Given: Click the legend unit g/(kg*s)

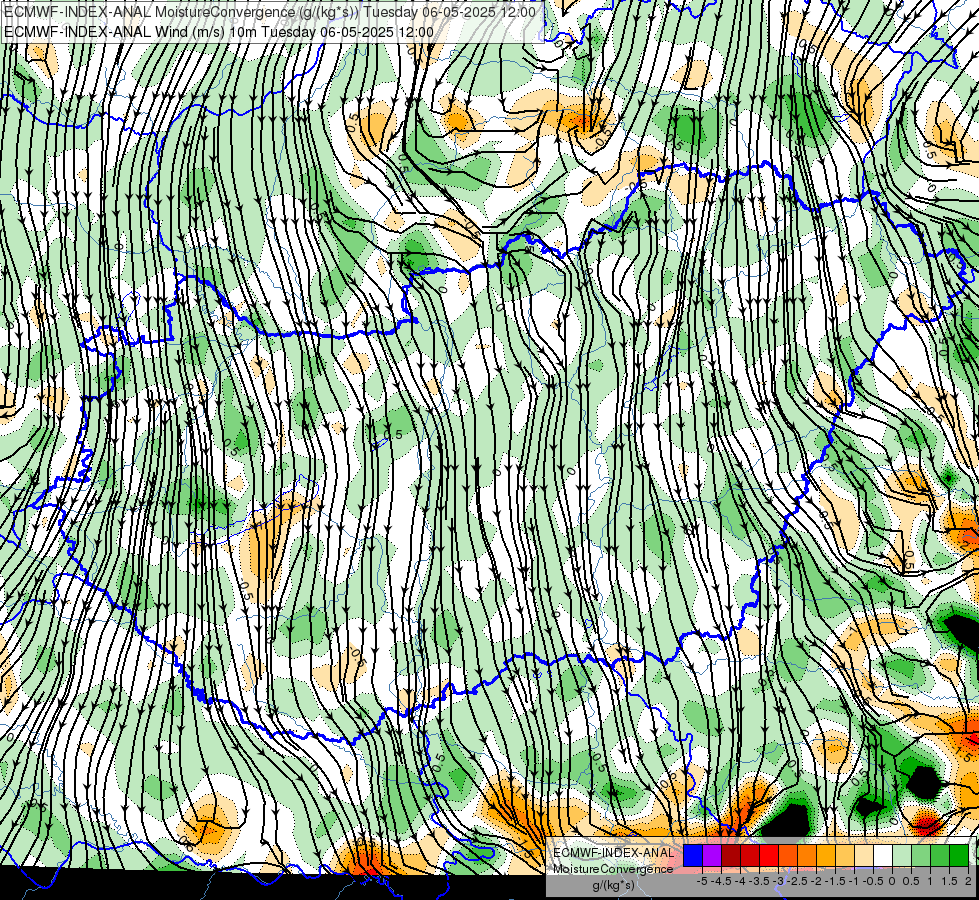Looking at the screenshot, I should (x=613, y=885).
